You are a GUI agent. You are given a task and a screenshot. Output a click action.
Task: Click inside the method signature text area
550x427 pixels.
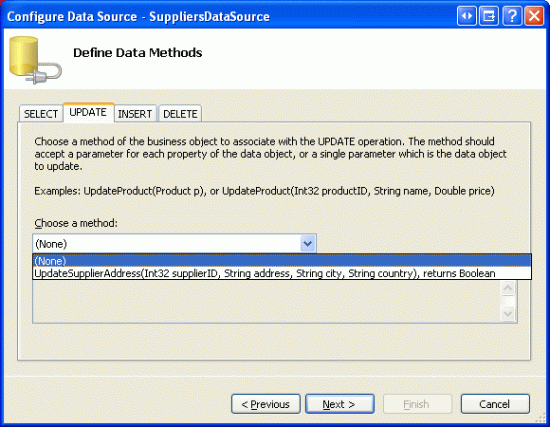click(x=267, y=301)
